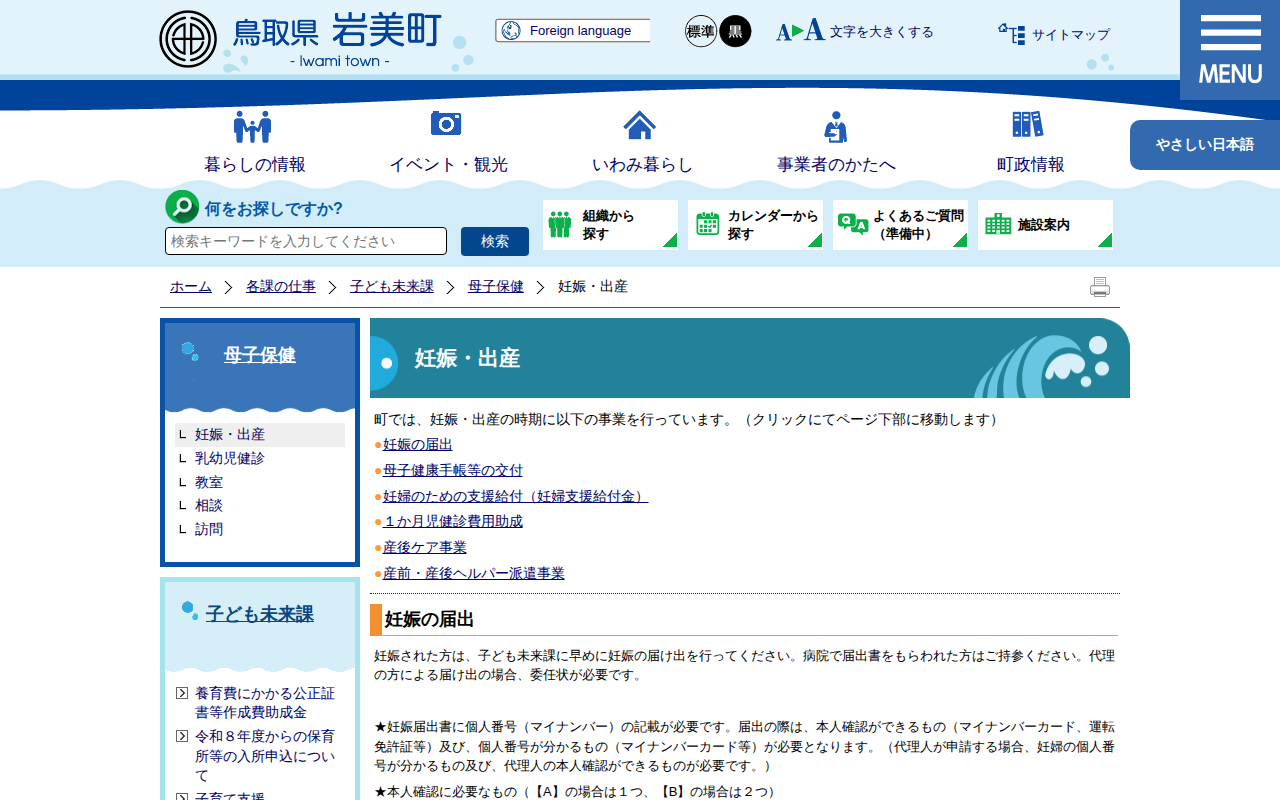Screen dimensions: 1280x800
Task: Open the 母子保健 sidebar heading link
Action: coord(260,355)
